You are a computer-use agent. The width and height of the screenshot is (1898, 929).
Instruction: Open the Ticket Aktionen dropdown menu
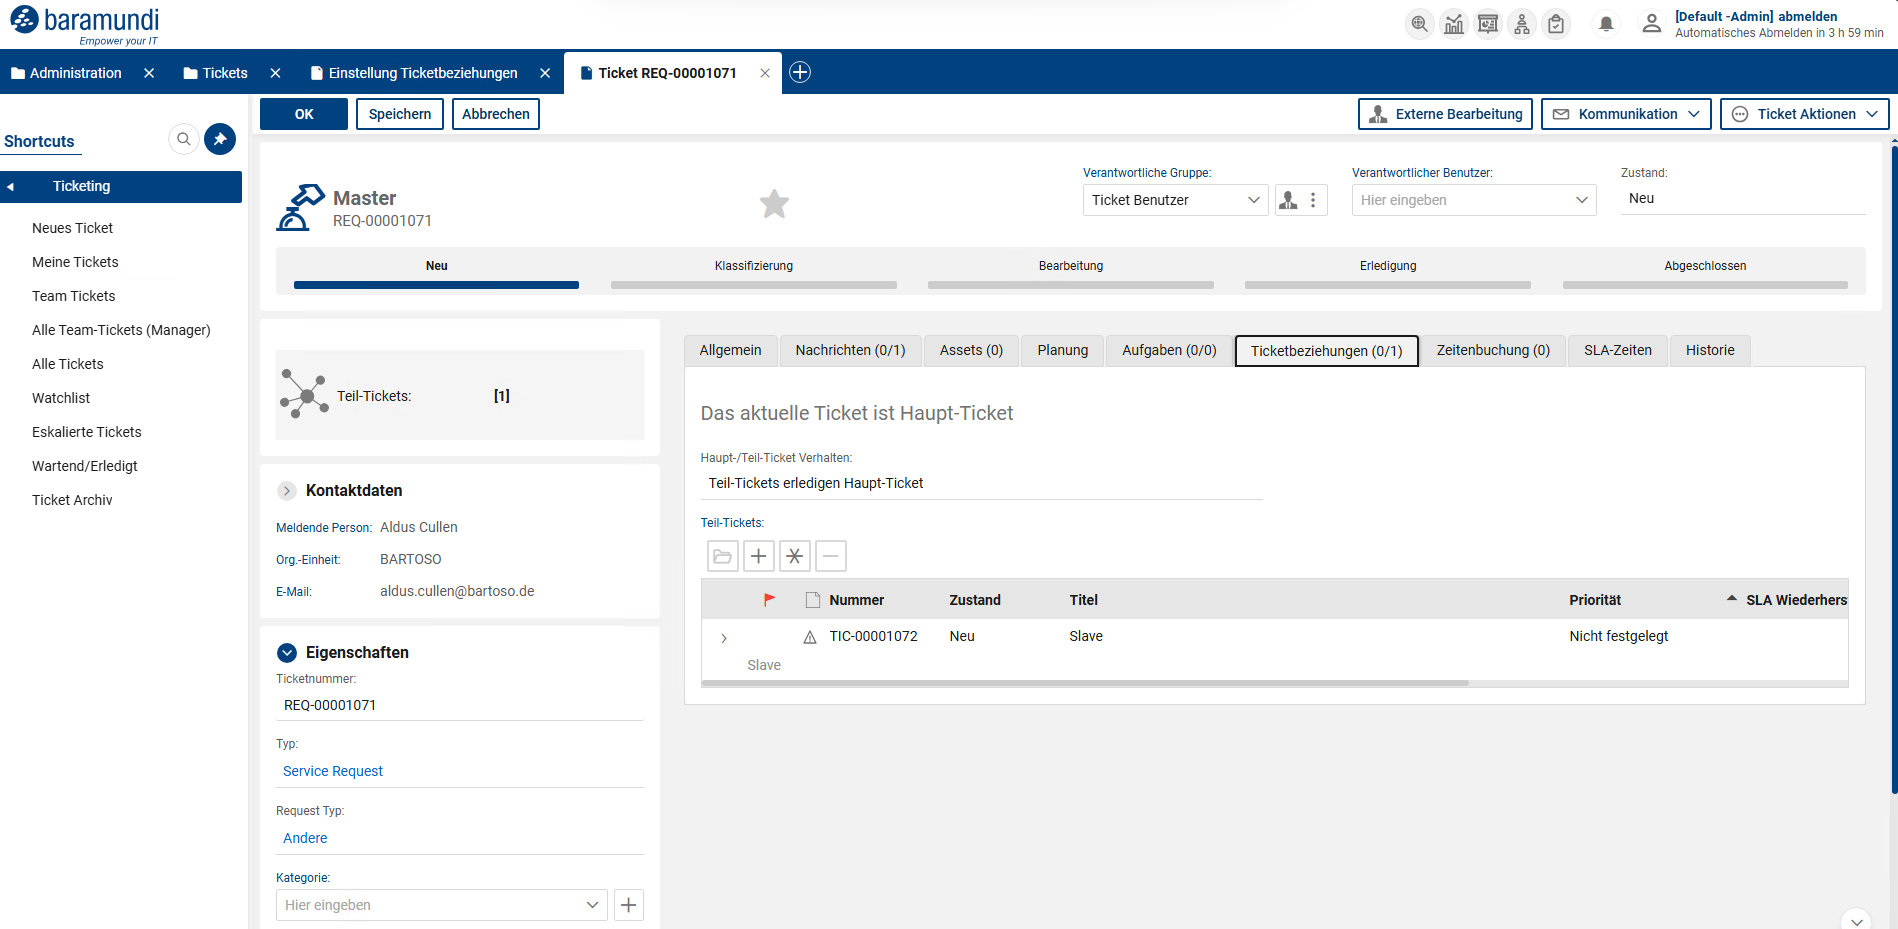[1805, 114]
